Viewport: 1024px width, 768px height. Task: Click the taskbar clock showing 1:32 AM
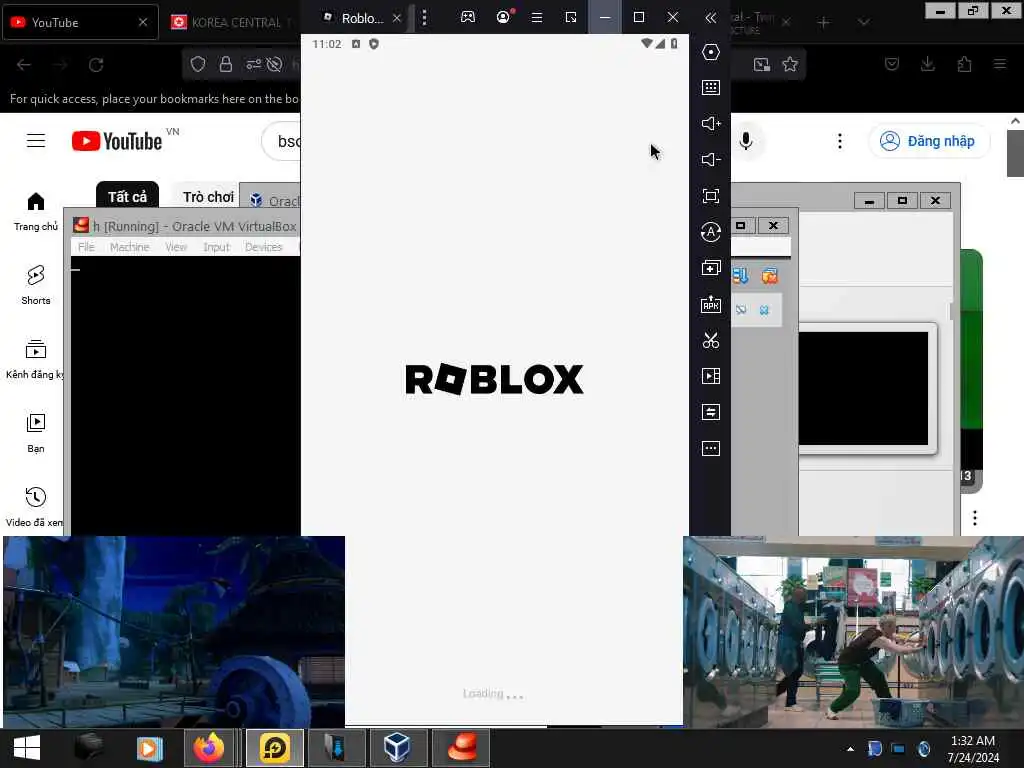pos(973,748)
